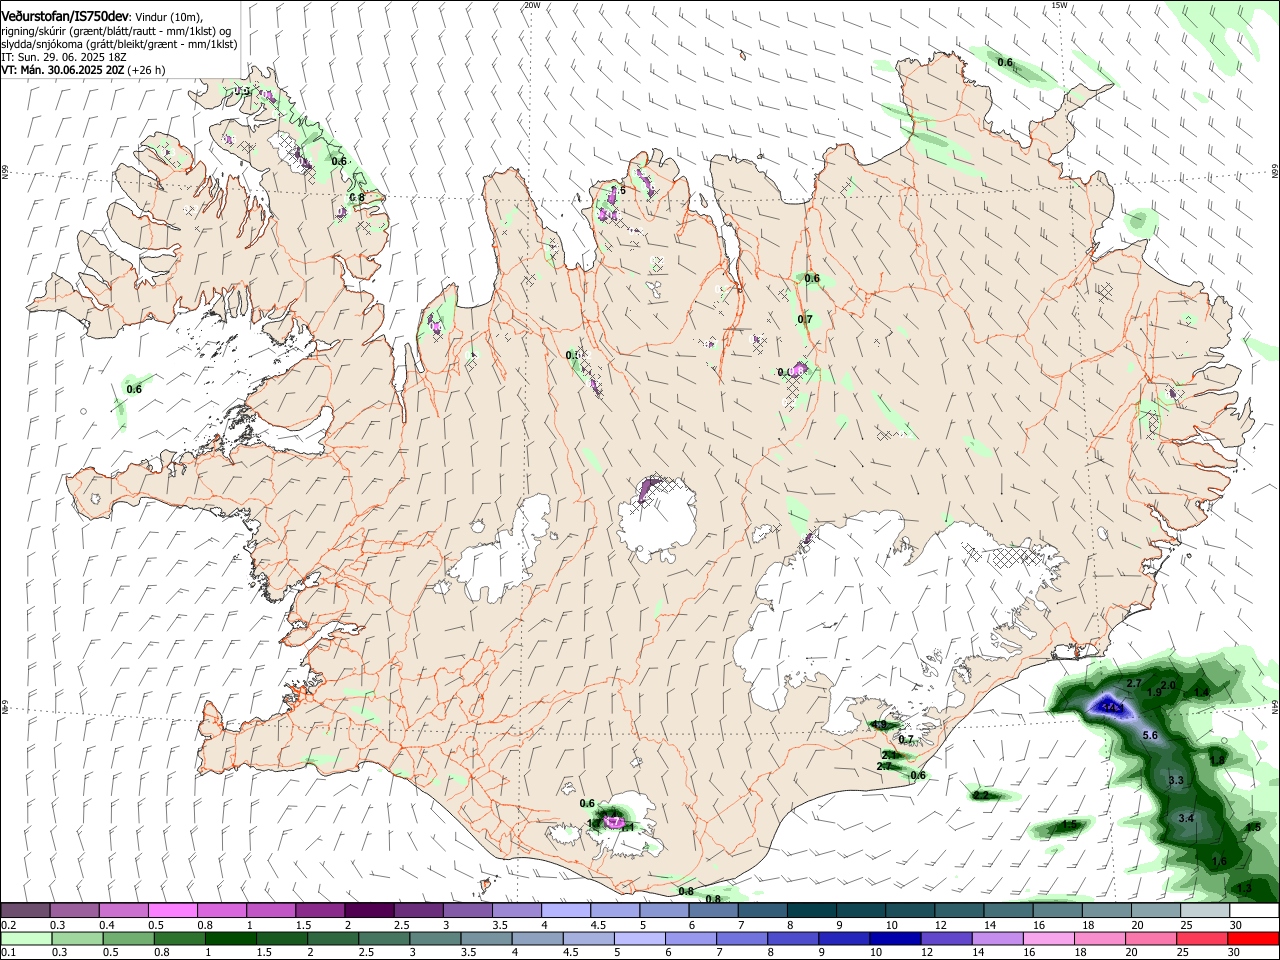The width and height of the screenshot is (1280, 960).
Task: Click the 3.3 precipitation value offshore
Action: (x=1176, y=780)
